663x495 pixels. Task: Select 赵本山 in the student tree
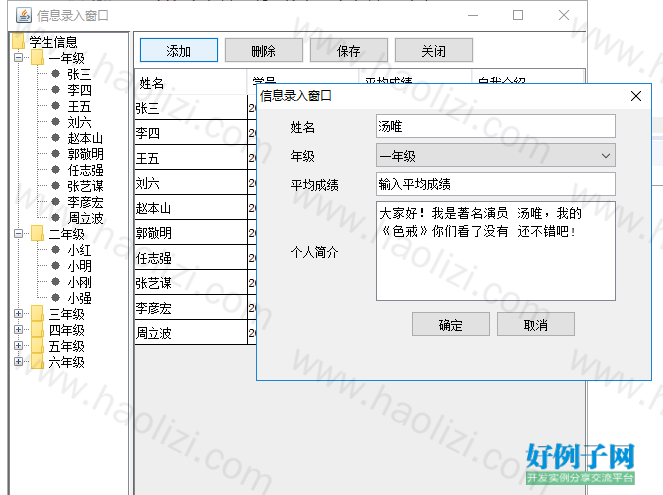click(85, 138)
